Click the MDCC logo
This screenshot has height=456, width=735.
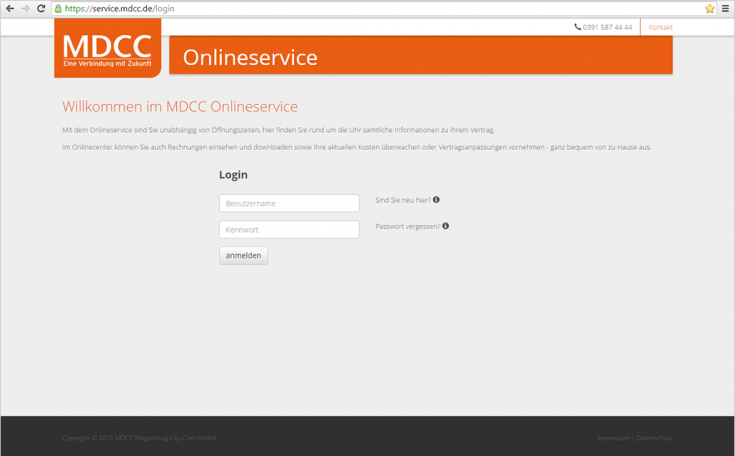pos(108,48)
